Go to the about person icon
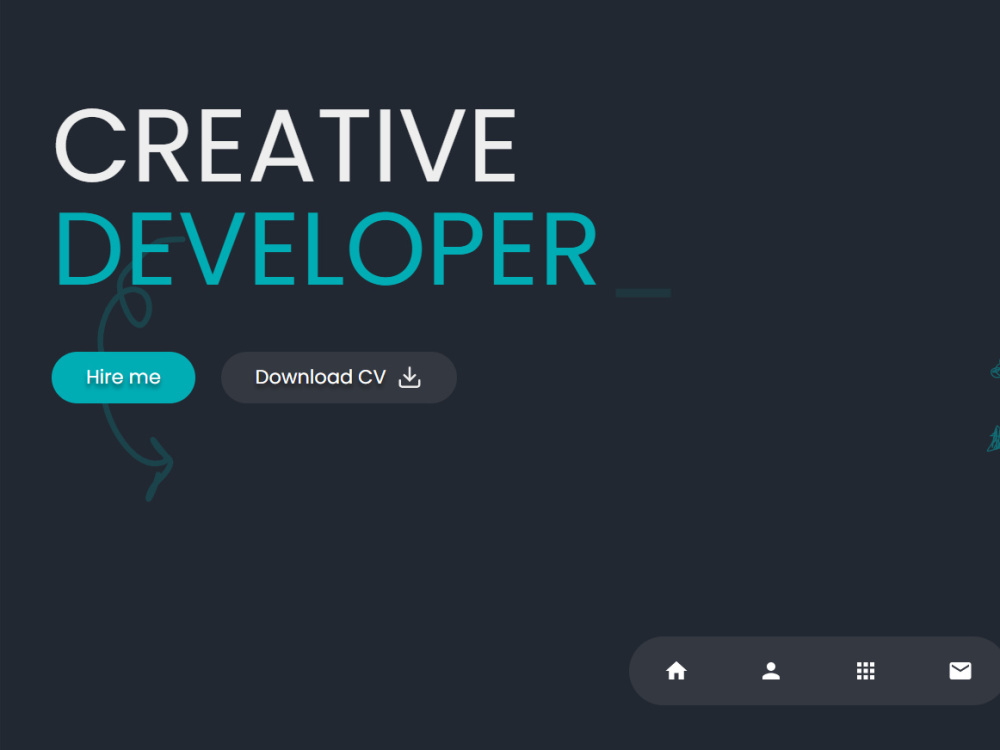The image size is (1000, 750). click(770, 671)
